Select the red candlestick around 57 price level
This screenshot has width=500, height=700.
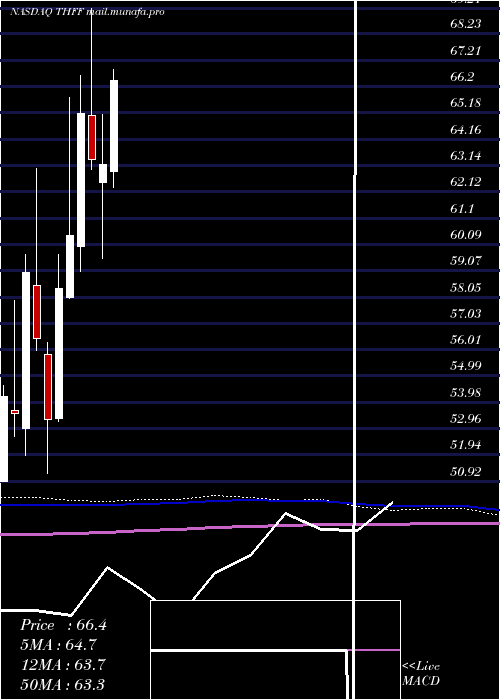coord(37,312)
